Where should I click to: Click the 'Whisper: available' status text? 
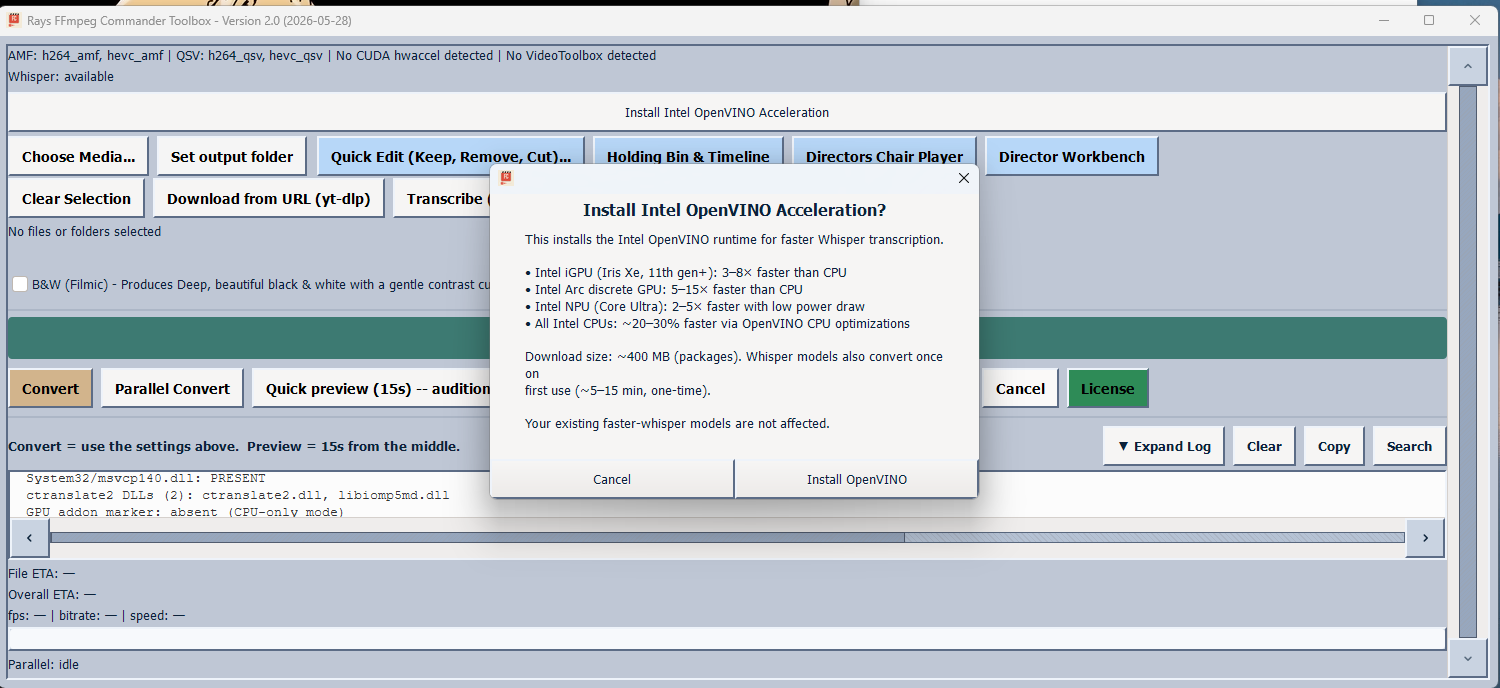[61, 77]
